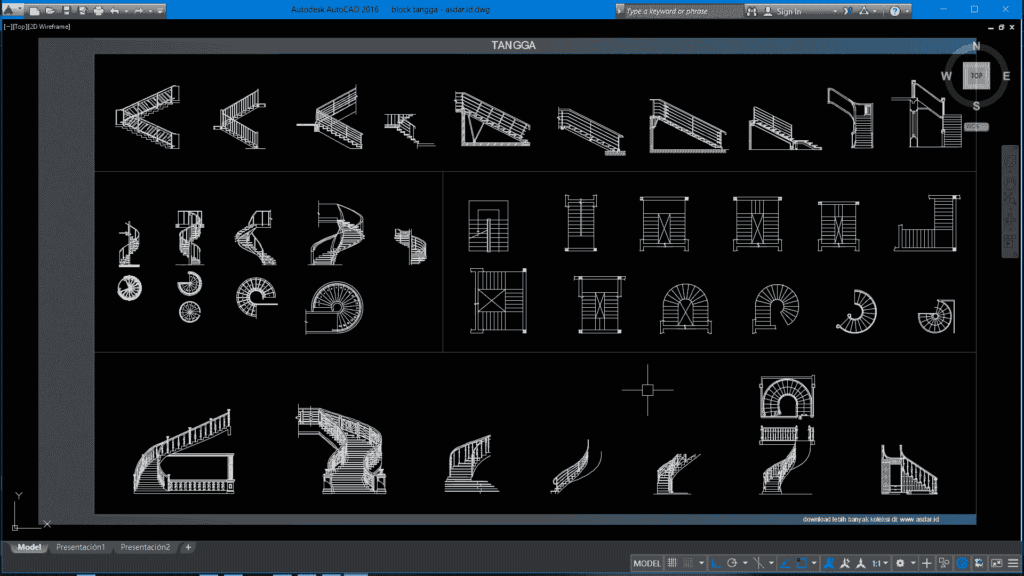Open the isometric drafting dropdown arrow
Viewport: 1024px width, 576px height.
click(771, 563)
